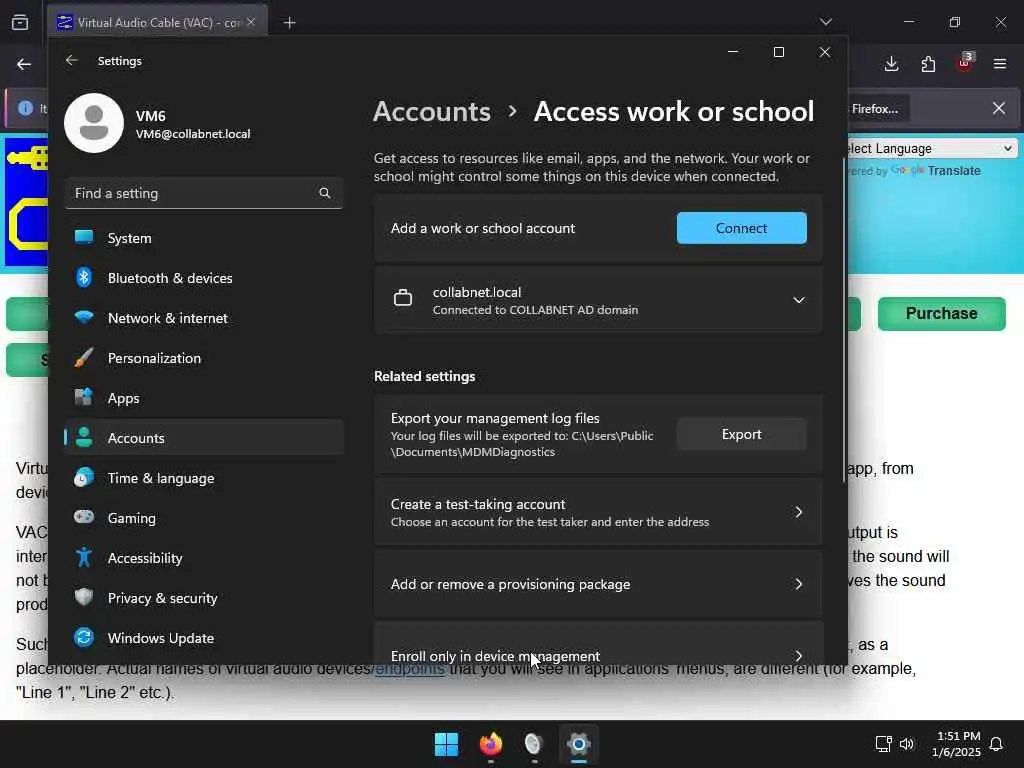The height and width of the screenshot is (768, 1024).
Task: Click the Network wifi icon in sidebar
Action: tap(84, 317)
